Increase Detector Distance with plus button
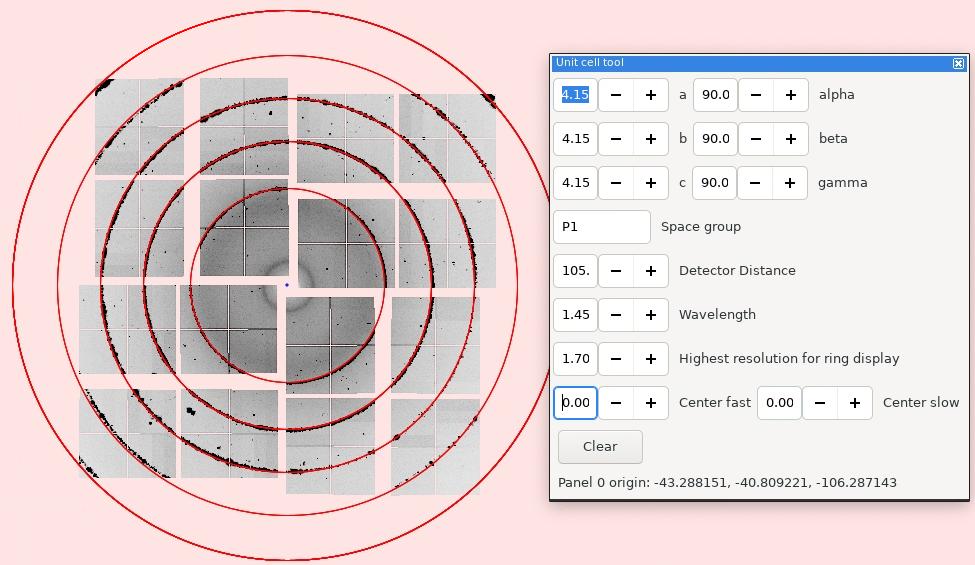Screen dimensions: 975x565 tap(651, 271)
